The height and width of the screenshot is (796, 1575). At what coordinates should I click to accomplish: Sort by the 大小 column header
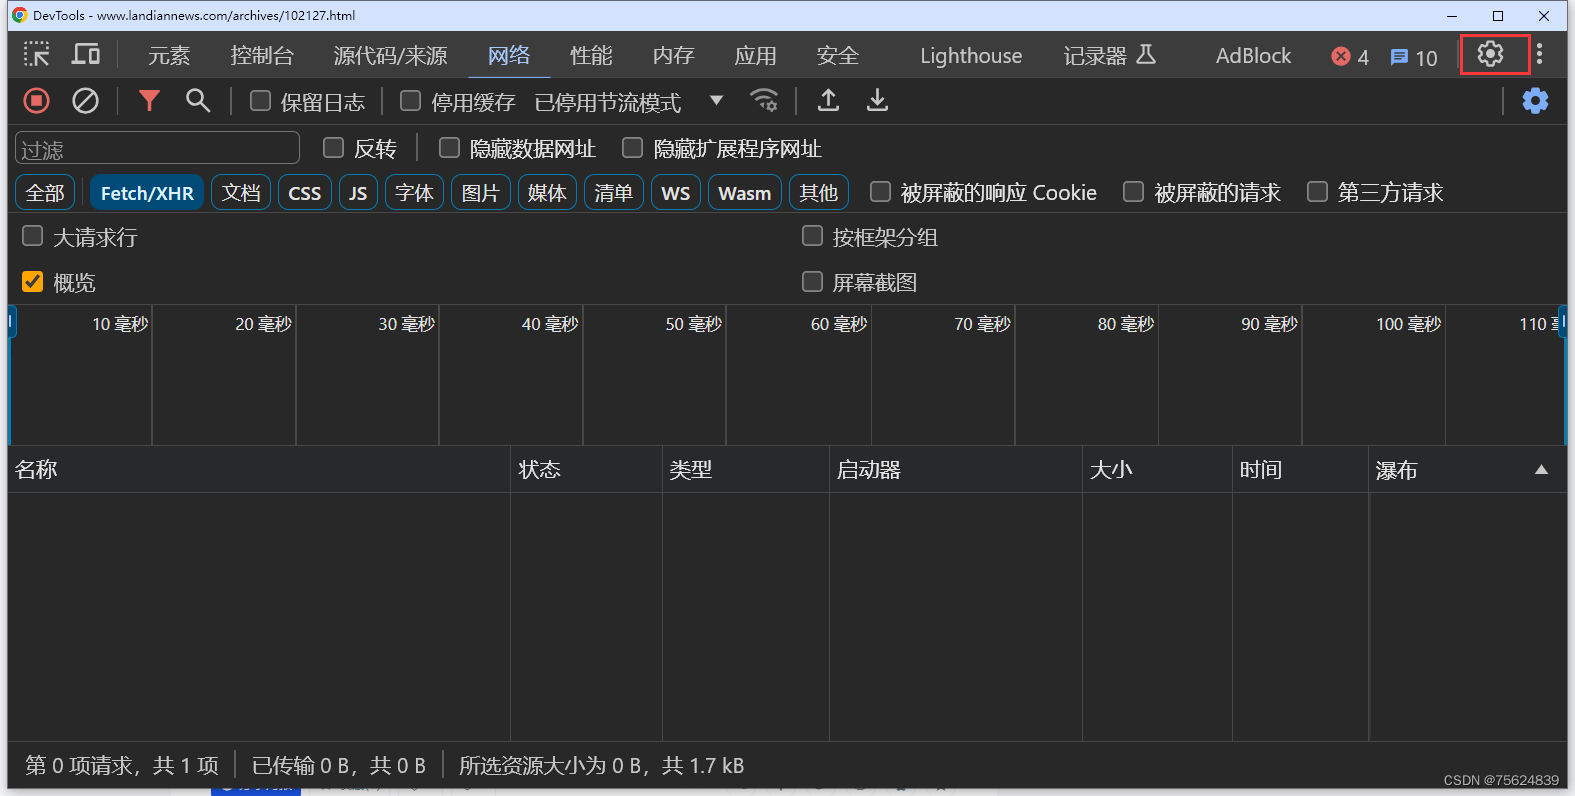1157,469
